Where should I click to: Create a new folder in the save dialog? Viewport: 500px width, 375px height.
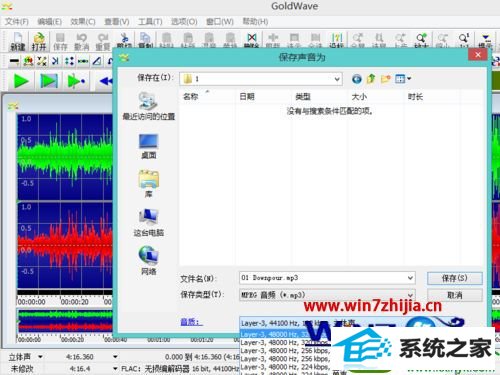(385, 79)
